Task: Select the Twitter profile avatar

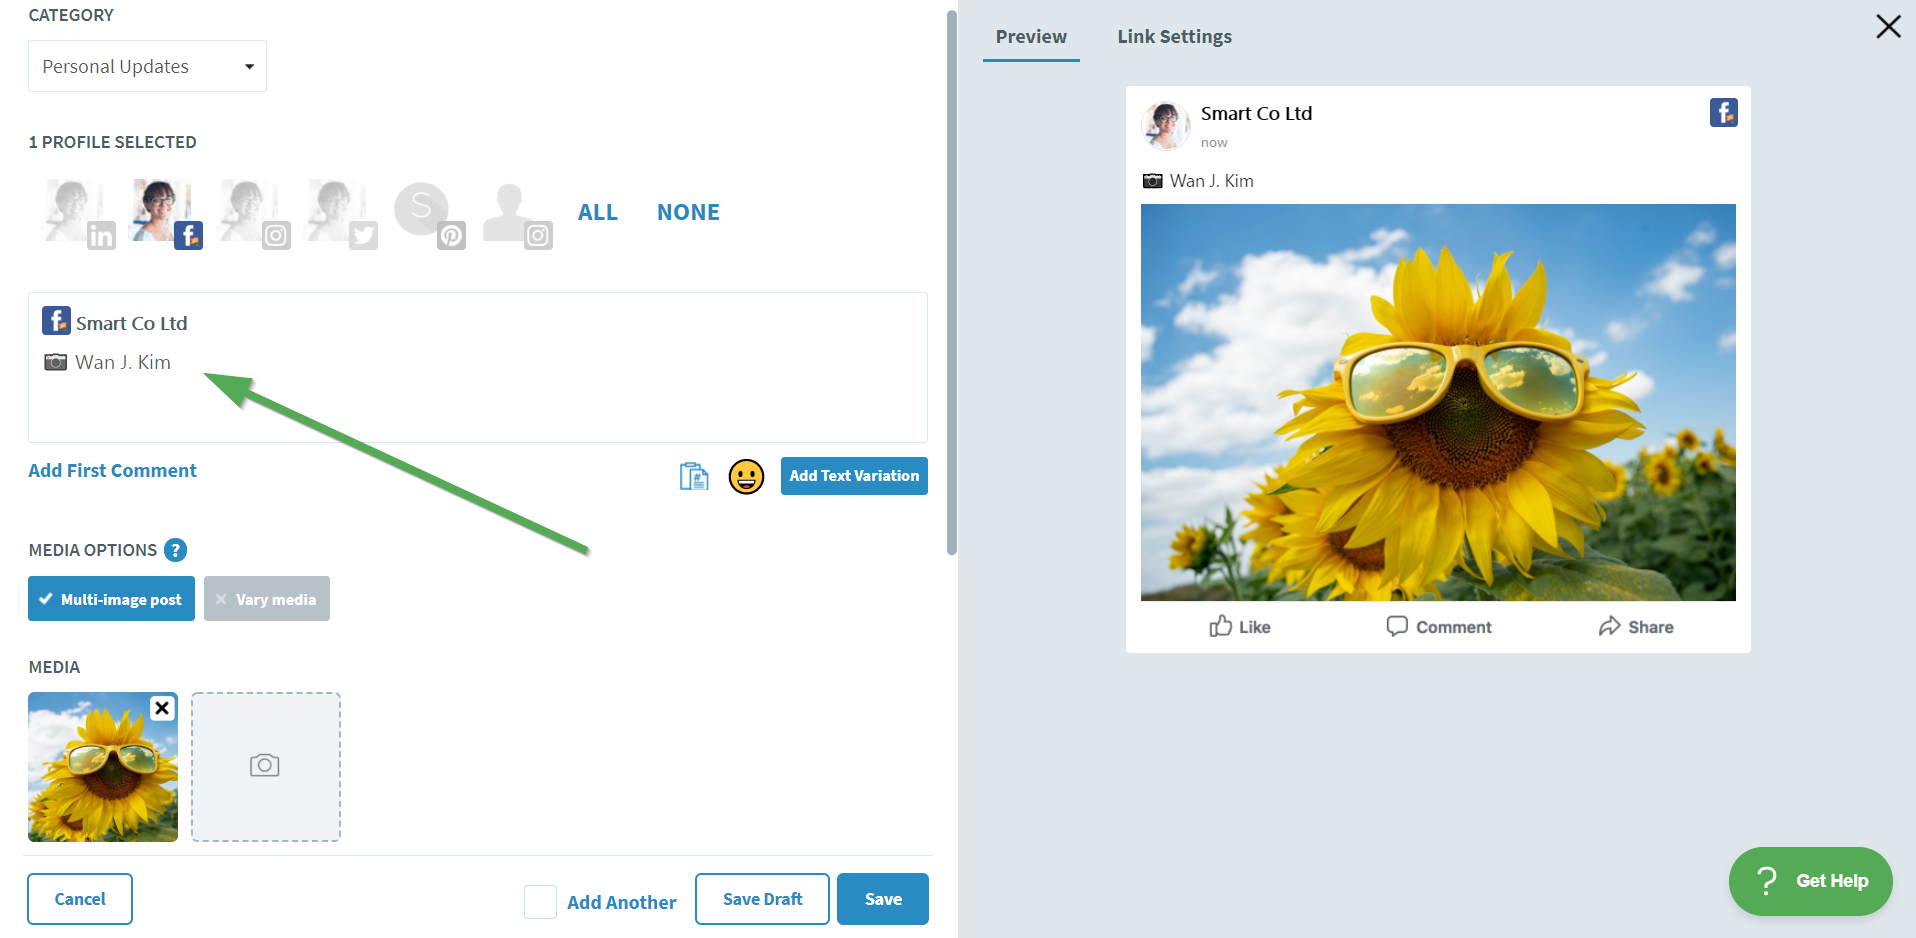Action: (x=337, y=210)
